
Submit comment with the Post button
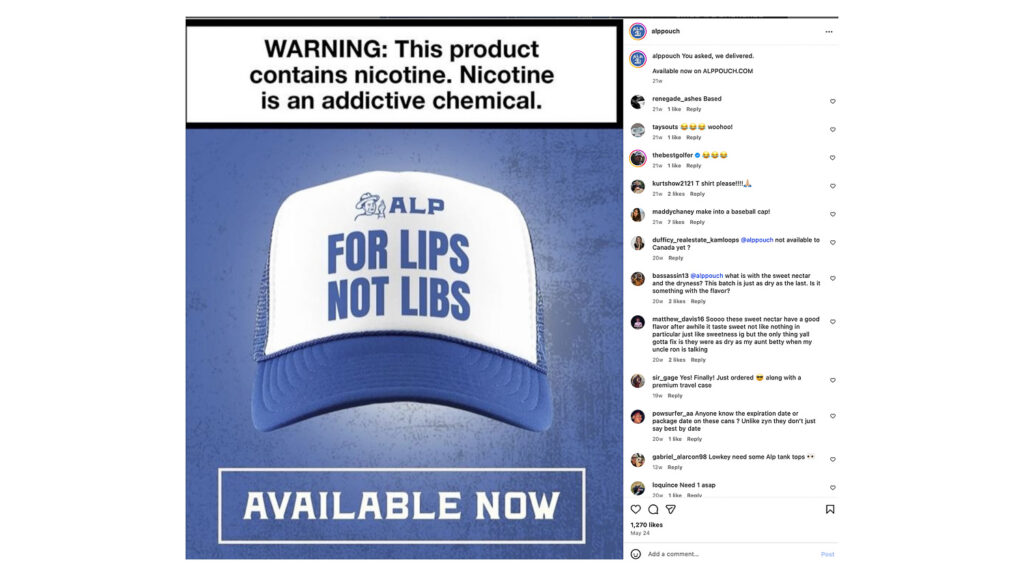coord(827,554)
